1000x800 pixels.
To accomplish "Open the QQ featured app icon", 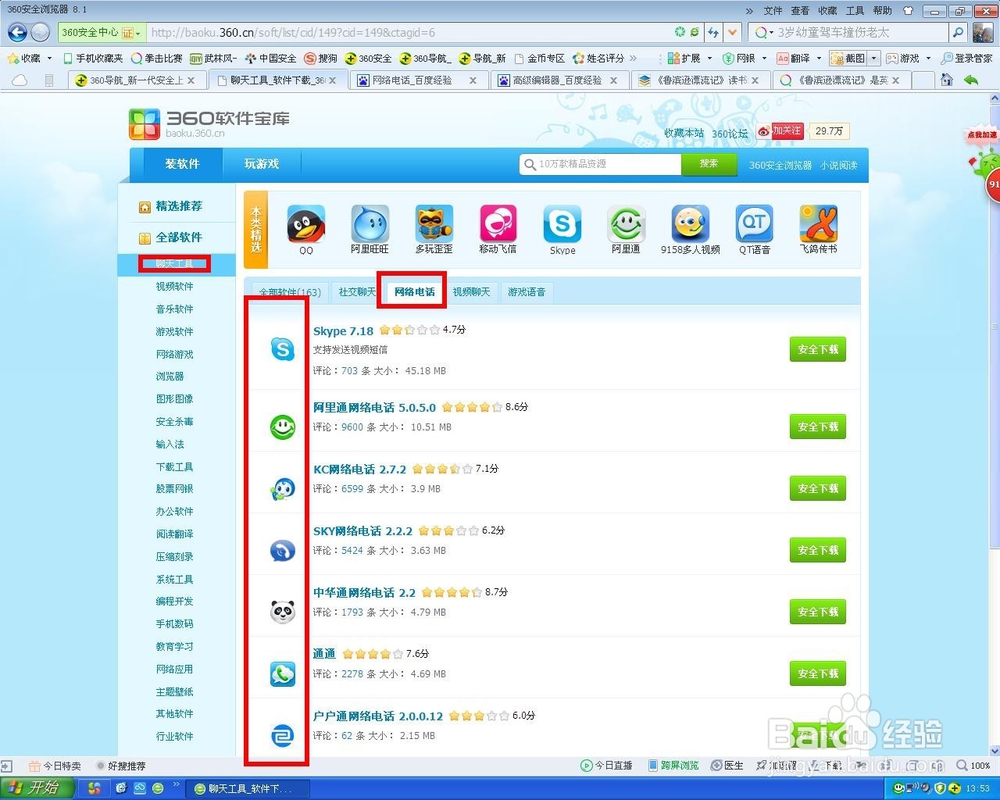I will point(306,224).
